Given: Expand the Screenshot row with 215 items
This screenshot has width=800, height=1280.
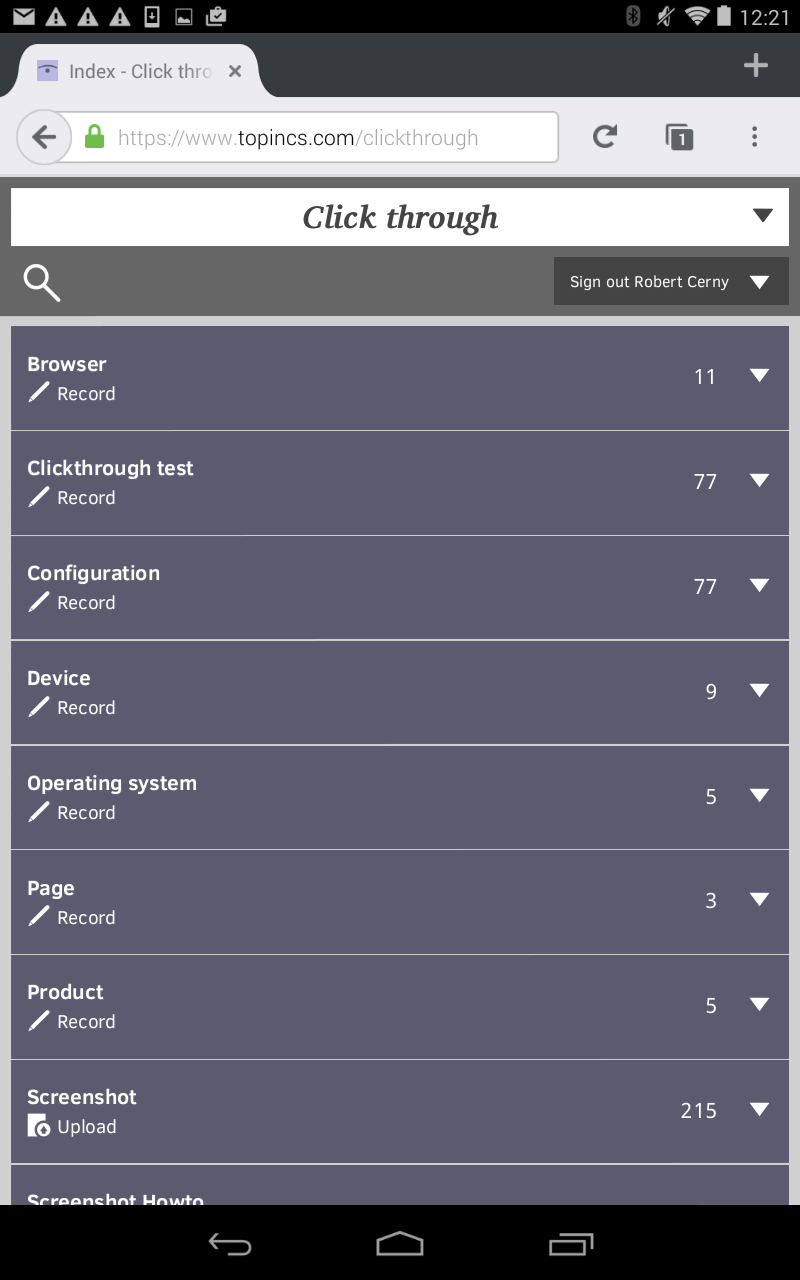Looking at the screenshot, I should point(759,1109).
